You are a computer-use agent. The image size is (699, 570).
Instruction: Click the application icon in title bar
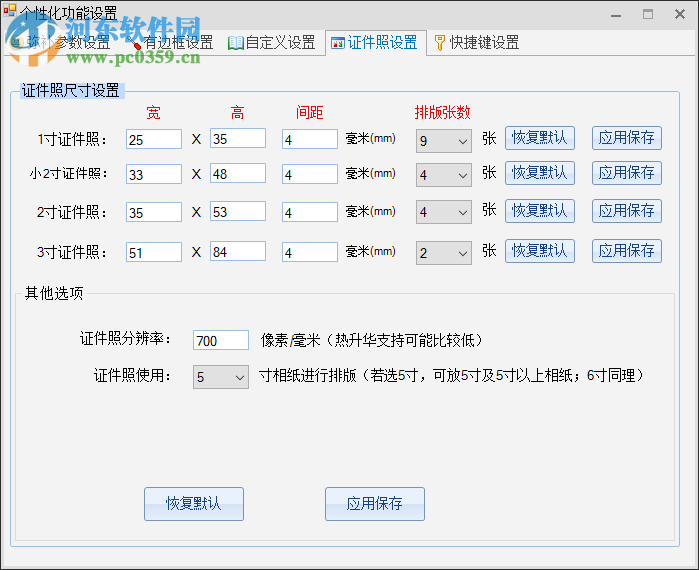point(10,10)
